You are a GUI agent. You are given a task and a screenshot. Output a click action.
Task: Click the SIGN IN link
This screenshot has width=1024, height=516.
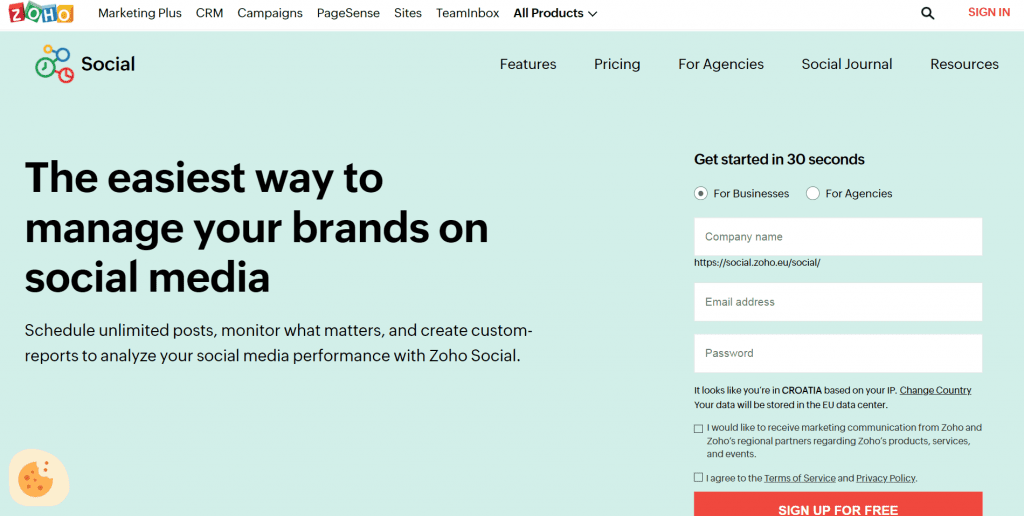point(989,12)
